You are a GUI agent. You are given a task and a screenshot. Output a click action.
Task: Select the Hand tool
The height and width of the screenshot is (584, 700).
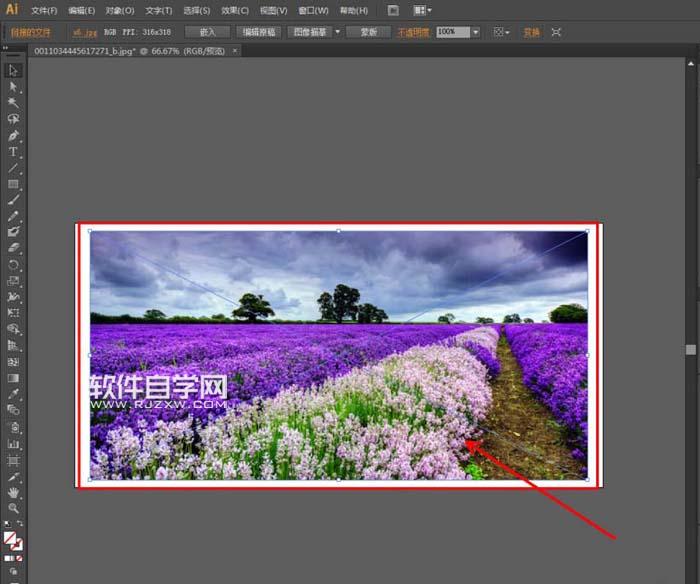[13, 492]
